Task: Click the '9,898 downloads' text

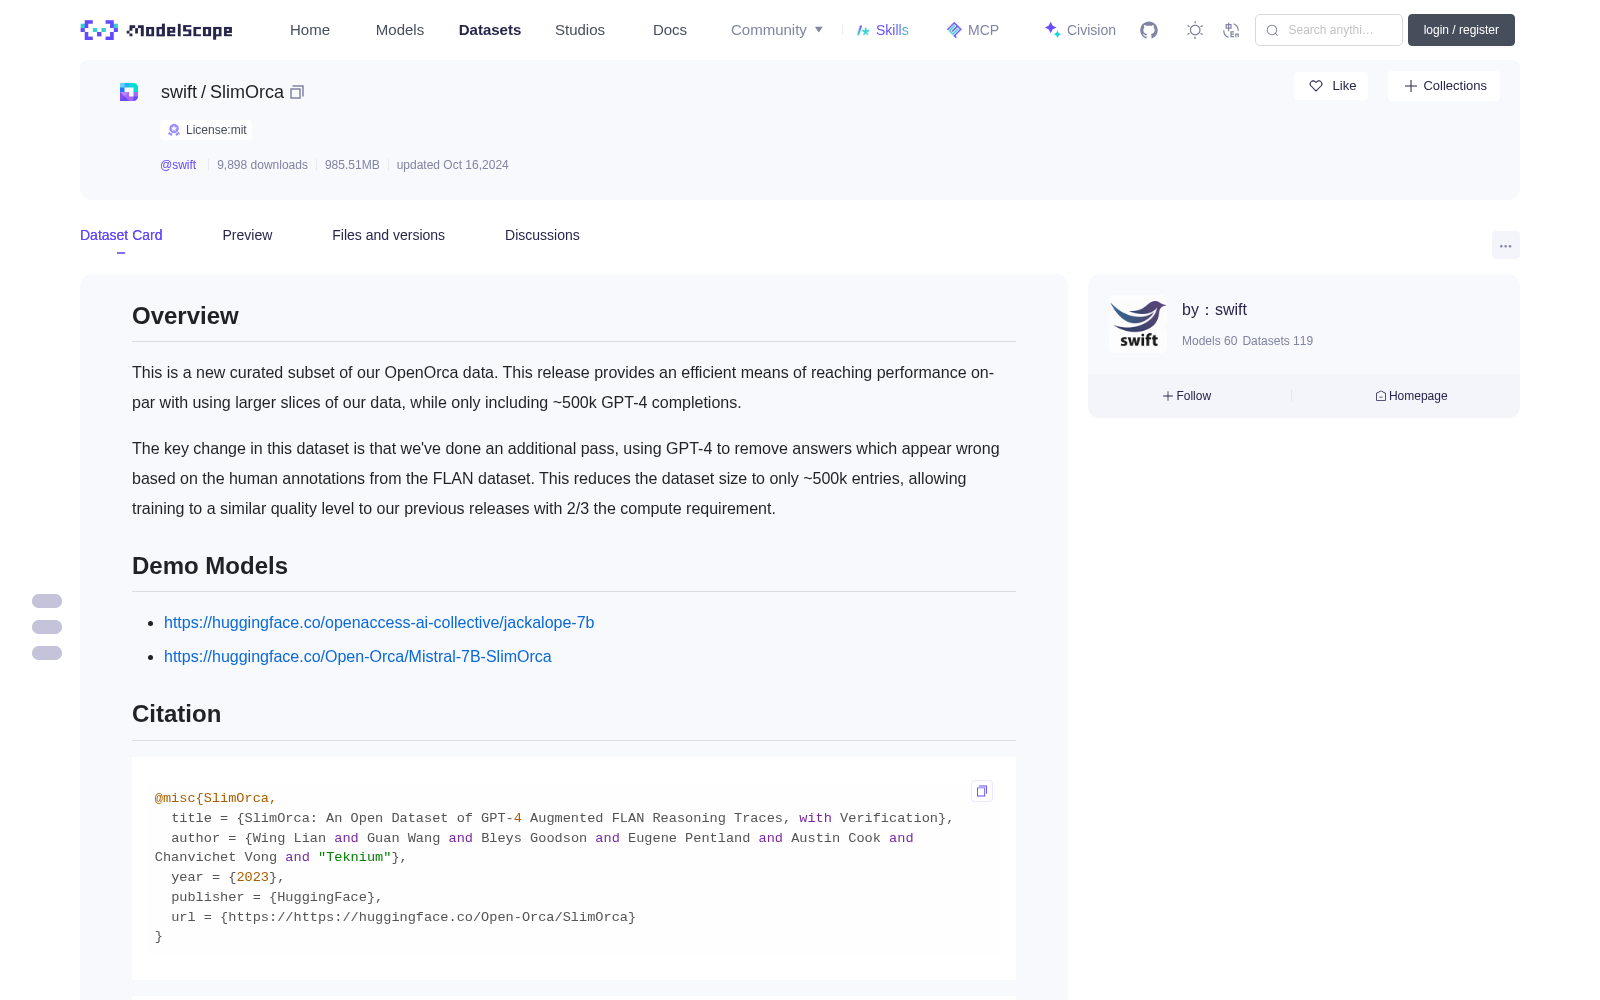Action: (262, 165)
